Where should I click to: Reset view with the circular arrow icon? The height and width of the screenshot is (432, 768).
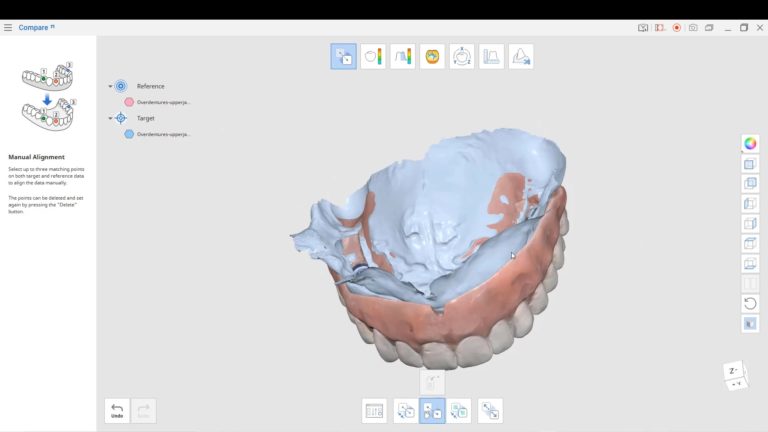click(x=750, y=304)
